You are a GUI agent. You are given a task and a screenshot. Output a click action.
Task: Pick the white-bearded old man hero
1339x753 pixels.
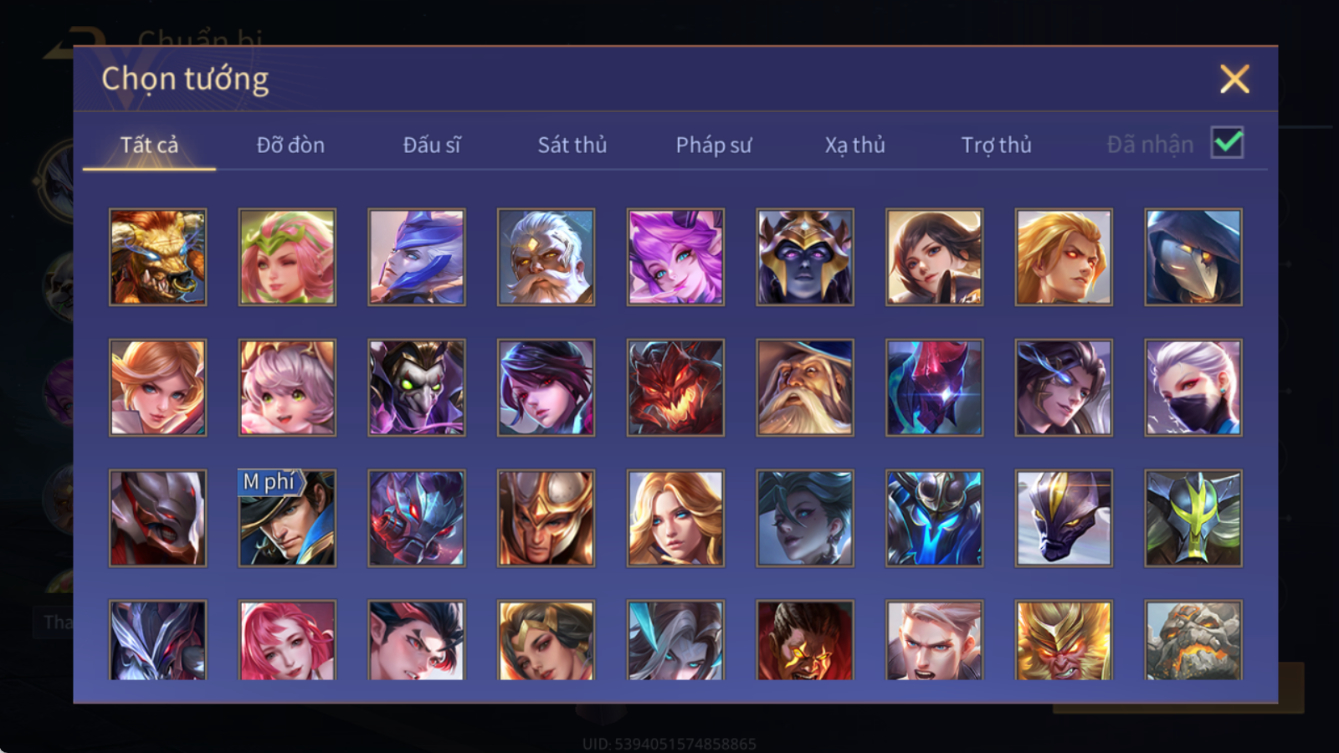click(546, 257)
